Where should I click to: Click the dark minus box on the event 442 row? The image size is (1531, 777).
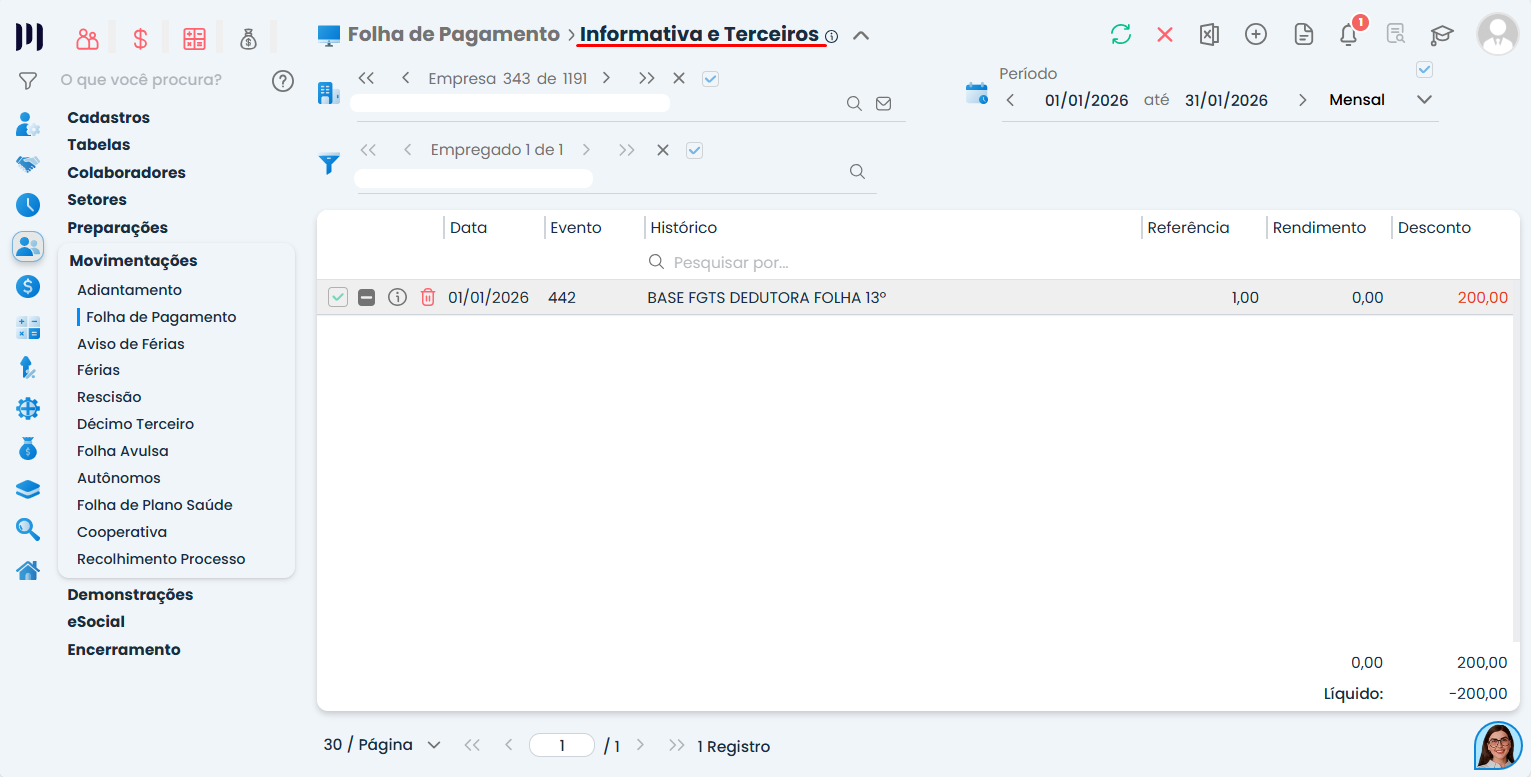click(x=367, y=297)
